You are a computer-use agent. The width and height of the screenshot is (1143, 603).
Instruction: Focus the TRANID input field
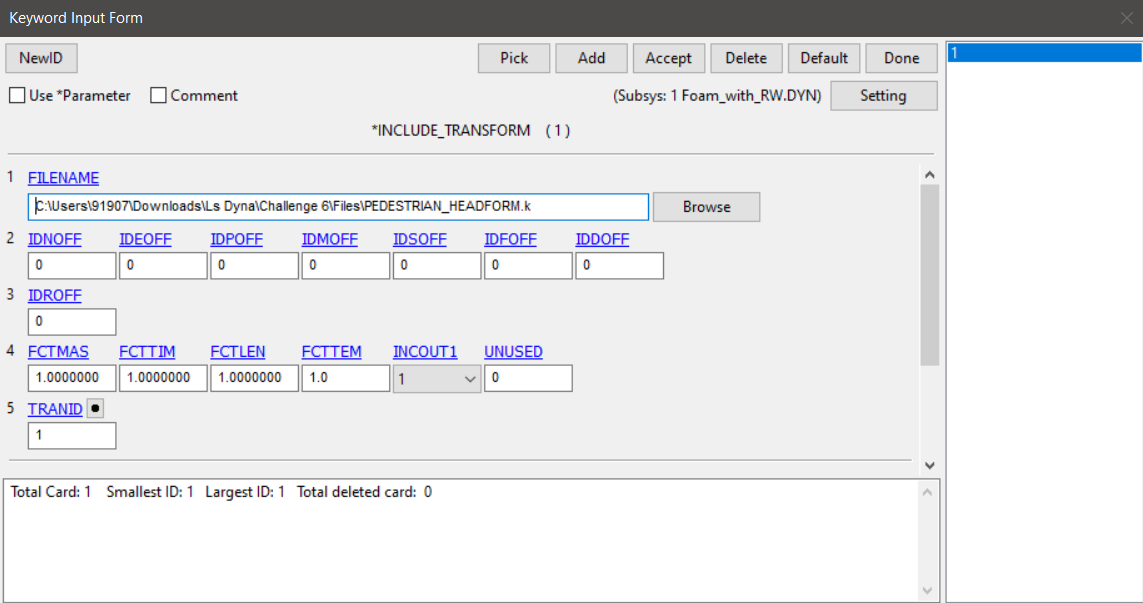coord(71,436)
